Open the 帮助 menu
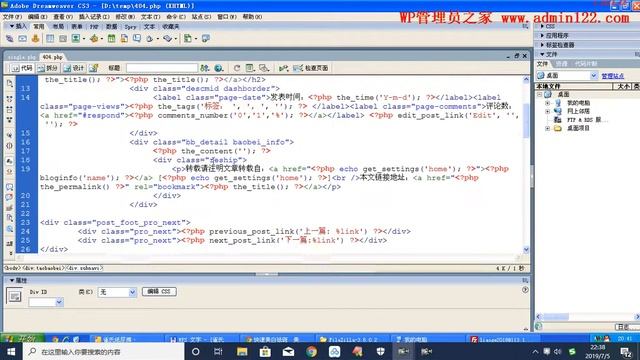 click(252, 17)
